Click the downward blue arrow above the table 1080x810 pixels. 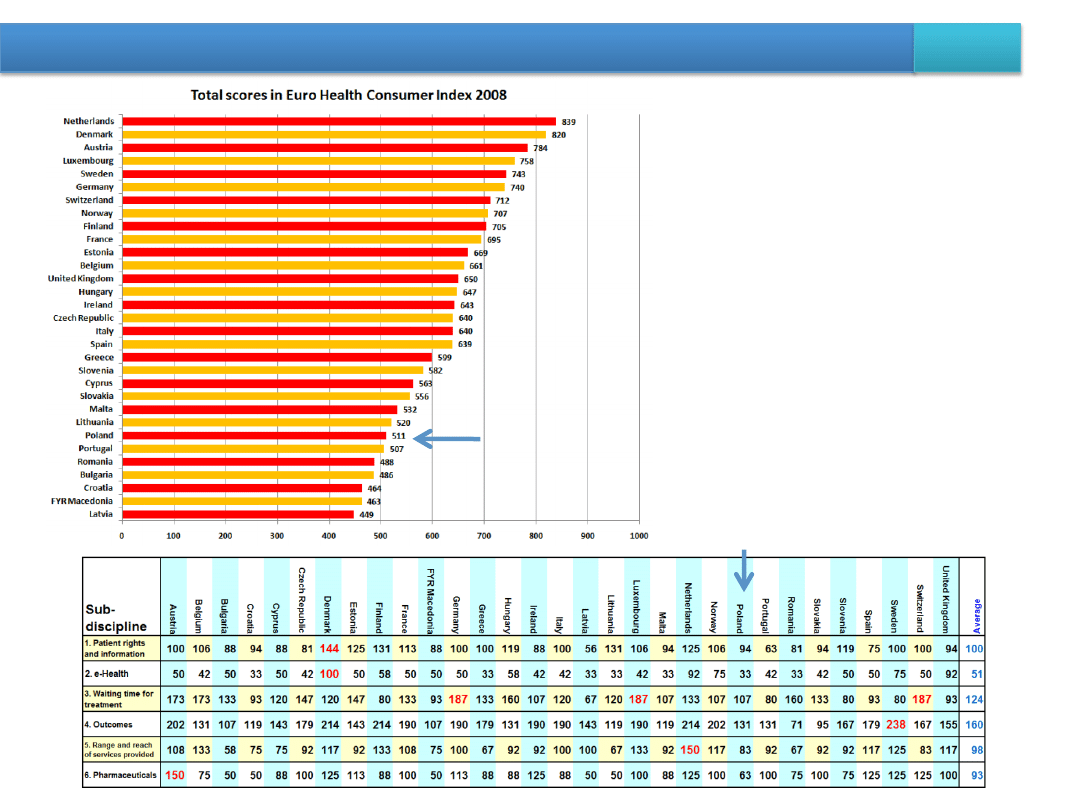point(744,572)
